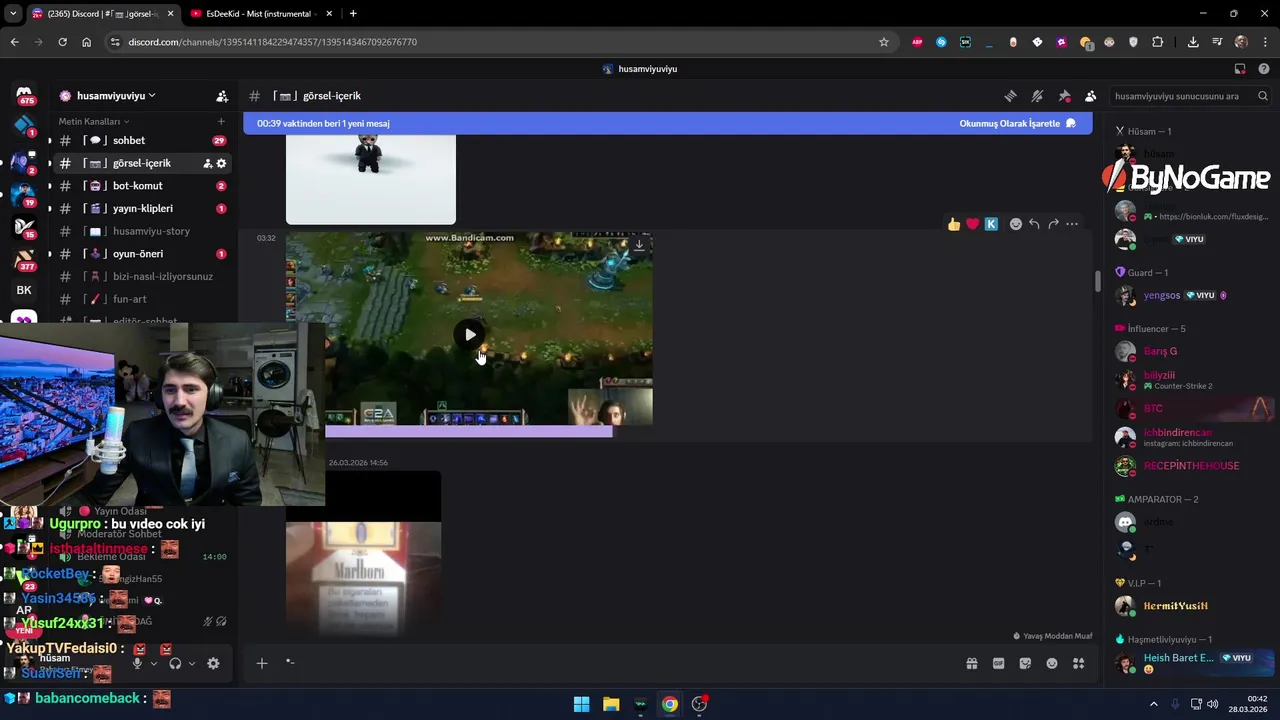Toggle channel notification mute bell icon
The image size is (1280, 720).
coord(1037,96)
